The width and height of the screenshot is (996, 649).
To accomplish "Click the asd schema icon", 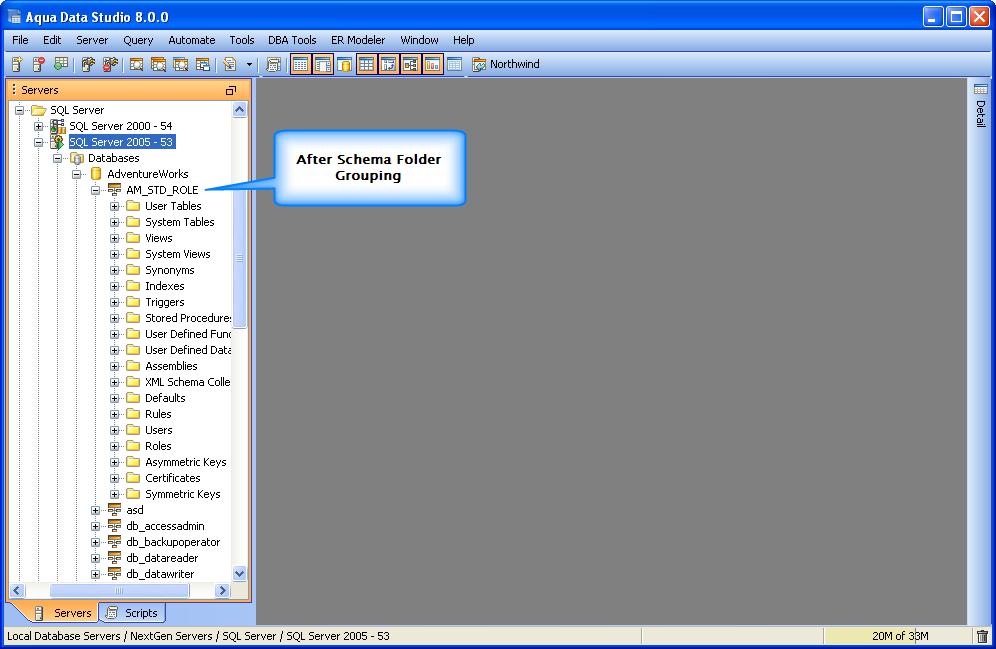I will tap(114, 510).
